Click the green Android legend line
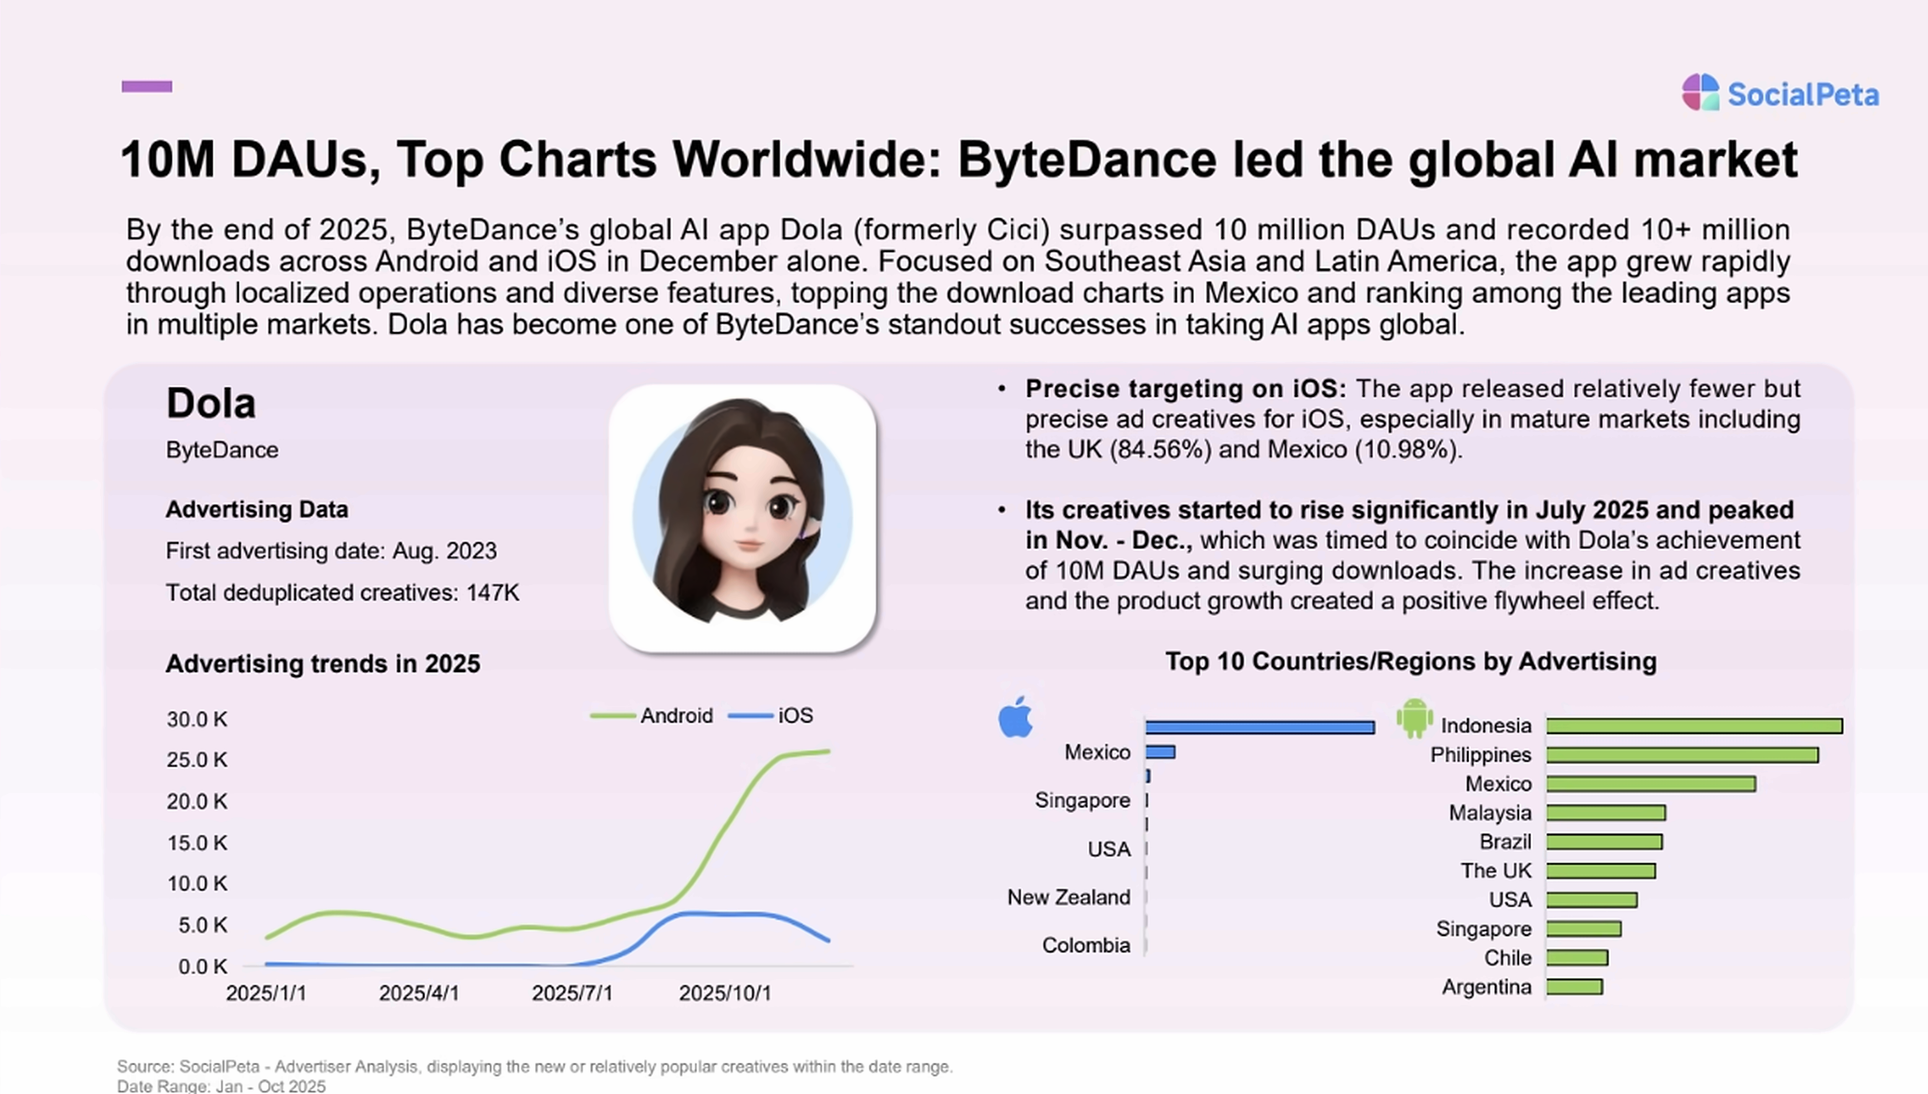Viewport: 1928px width, 1094px height. [612, 716]
